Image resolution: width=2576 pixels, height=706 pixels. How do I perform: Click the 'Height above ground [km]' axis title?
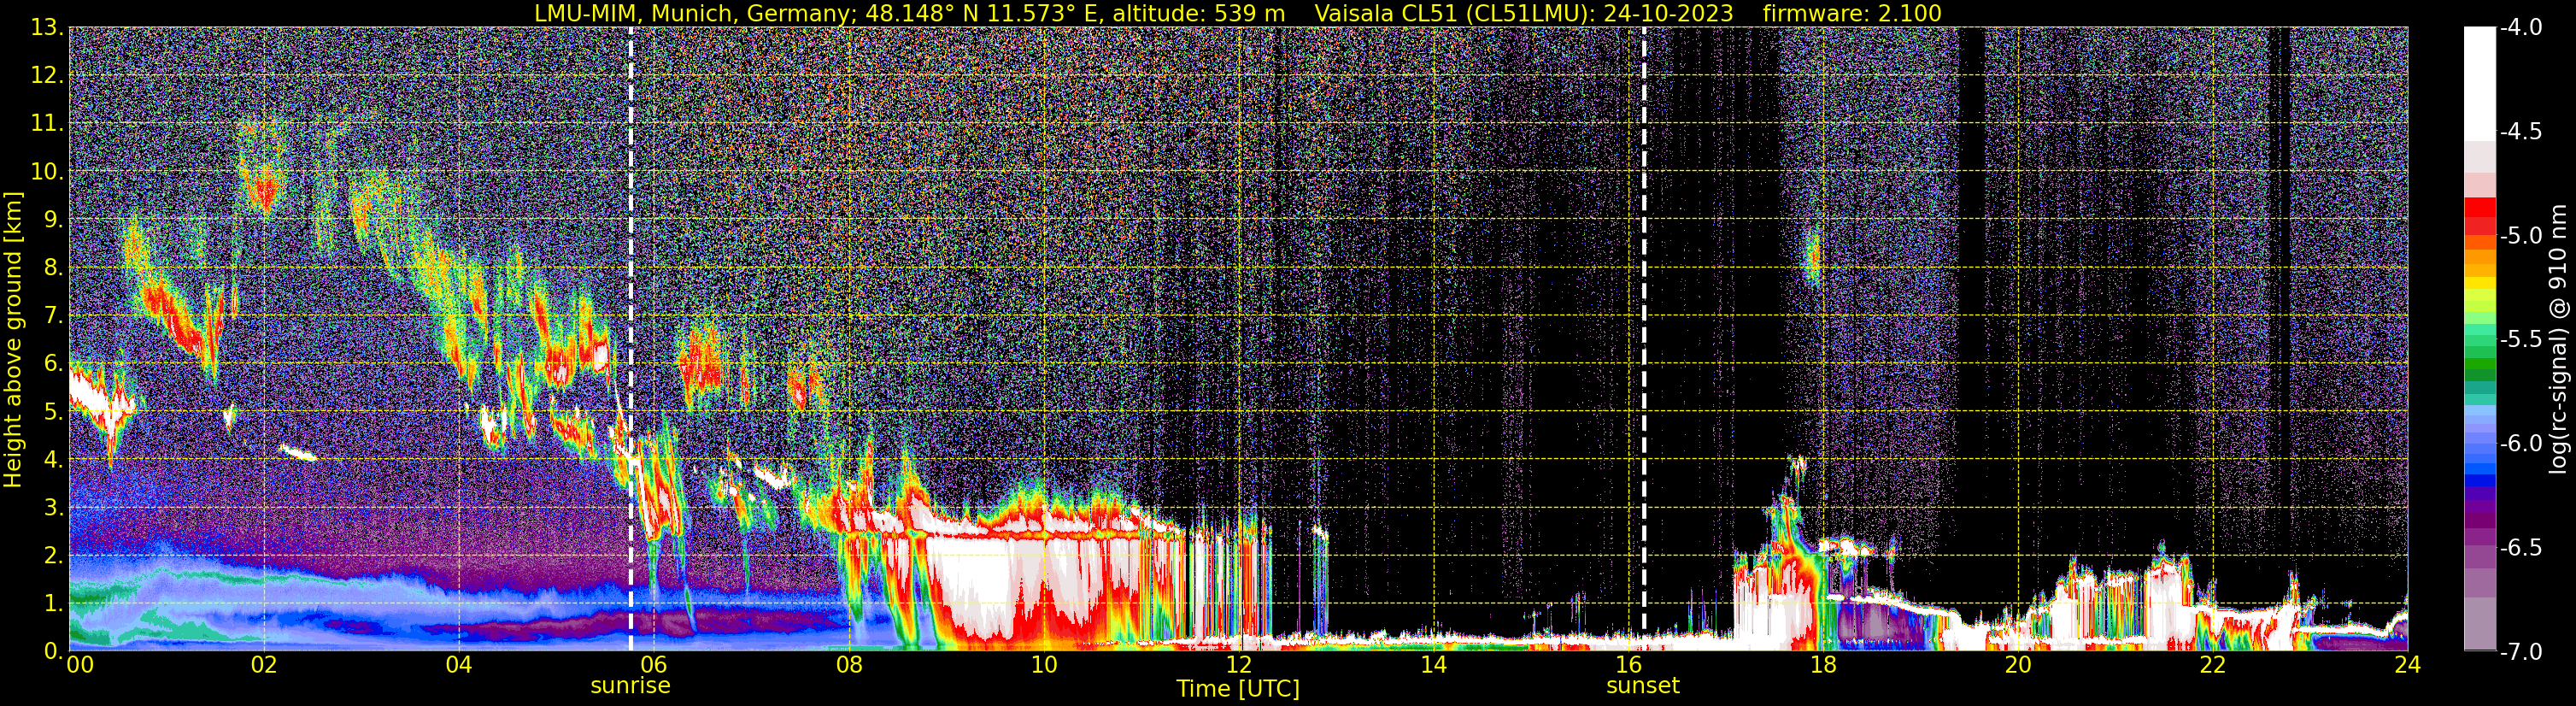click(x=13, y=340)
